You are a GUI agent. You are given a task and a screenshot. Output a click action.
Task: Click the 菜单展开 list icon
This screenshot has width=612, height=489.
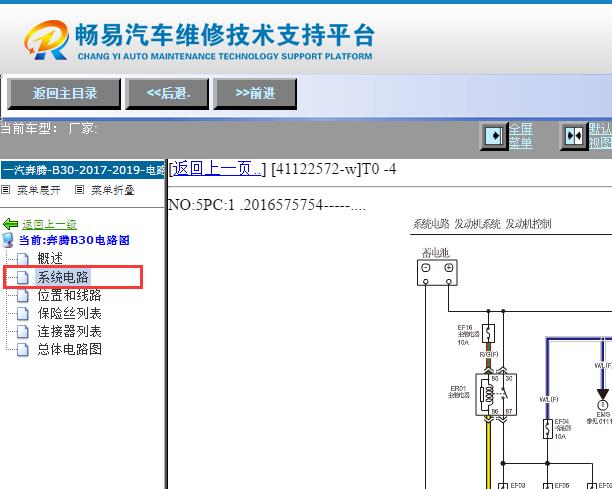click(5, 190)
